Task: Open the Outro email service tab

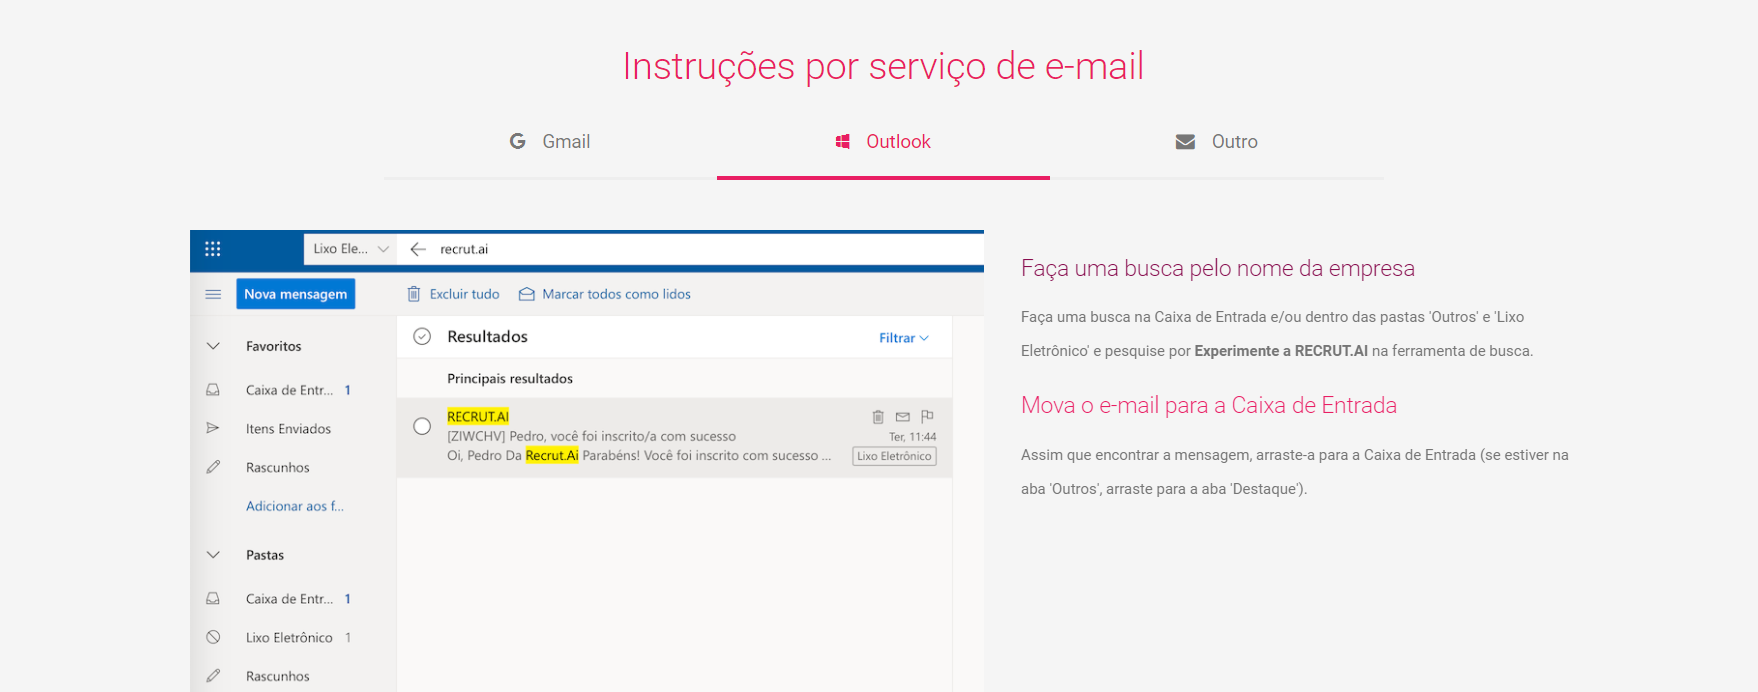Action: 1217,142
